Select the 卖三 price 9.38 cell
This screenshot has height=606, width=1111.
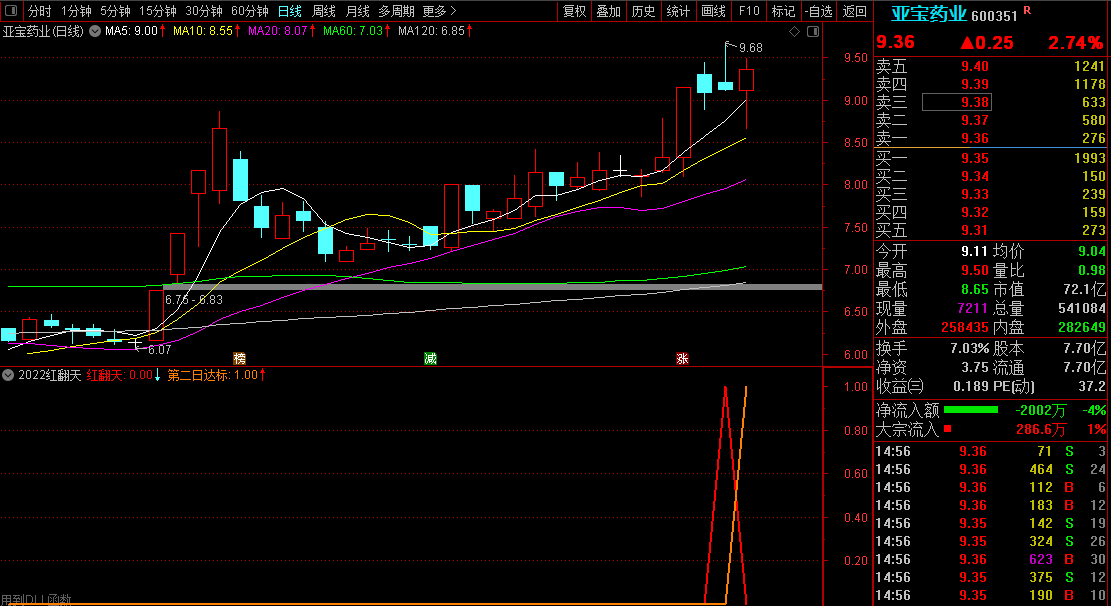point(956,102)
